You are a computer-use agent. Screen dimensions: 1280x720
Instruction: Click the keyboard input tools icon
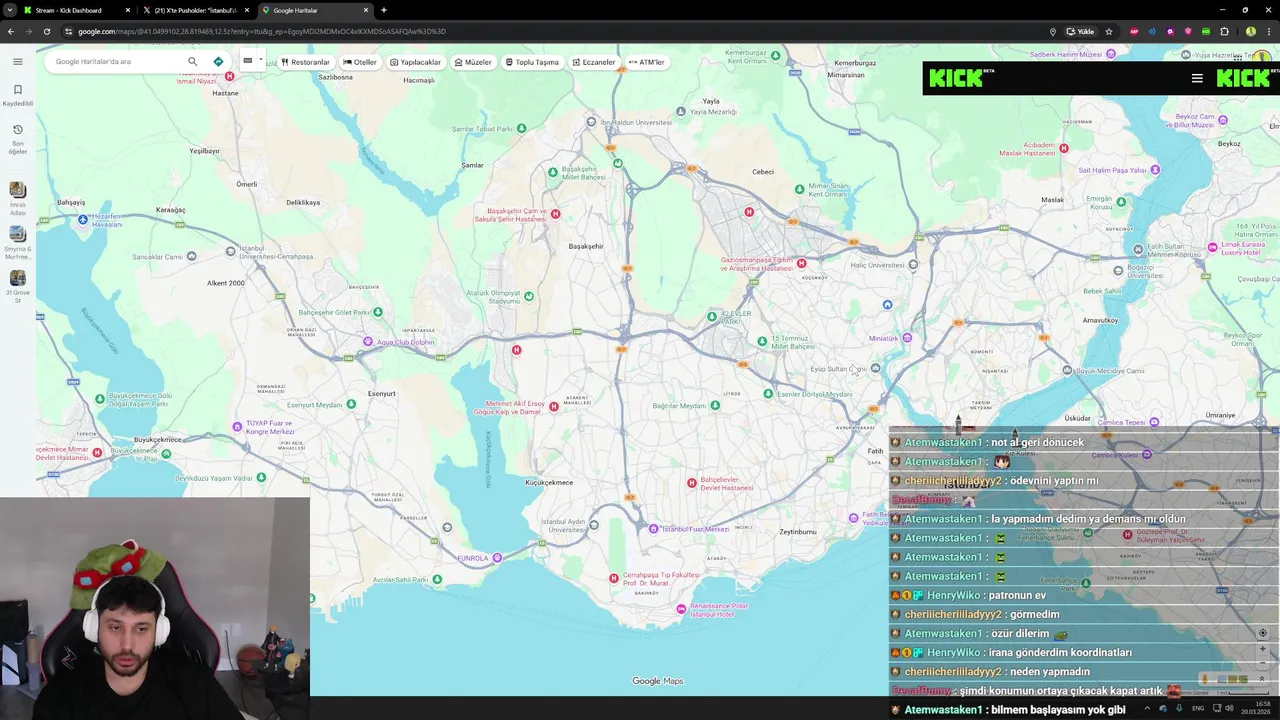click(x=248, y=60)
